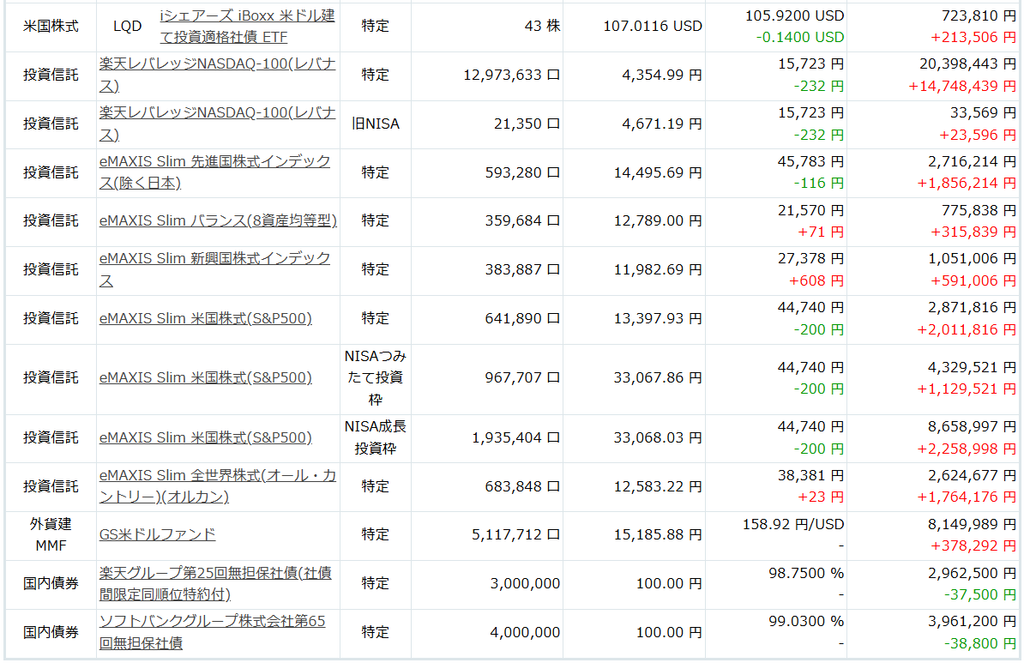Open eMAXIS Slim 米国株式(S&P500) link in NISAつみたて投資枠 row
Screen dimensions: 1024x663
point(206,378)
